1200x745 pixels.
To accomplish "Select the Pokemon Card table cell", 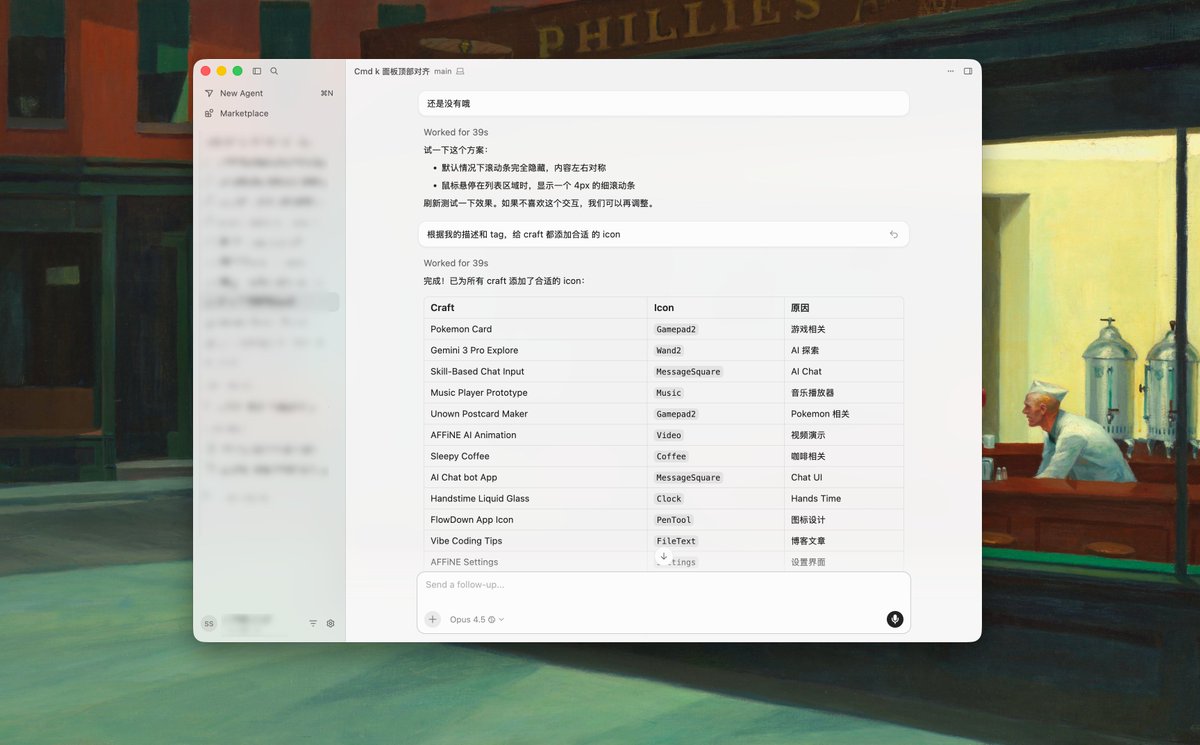I will pyautogui.click(x=535, y=329).
